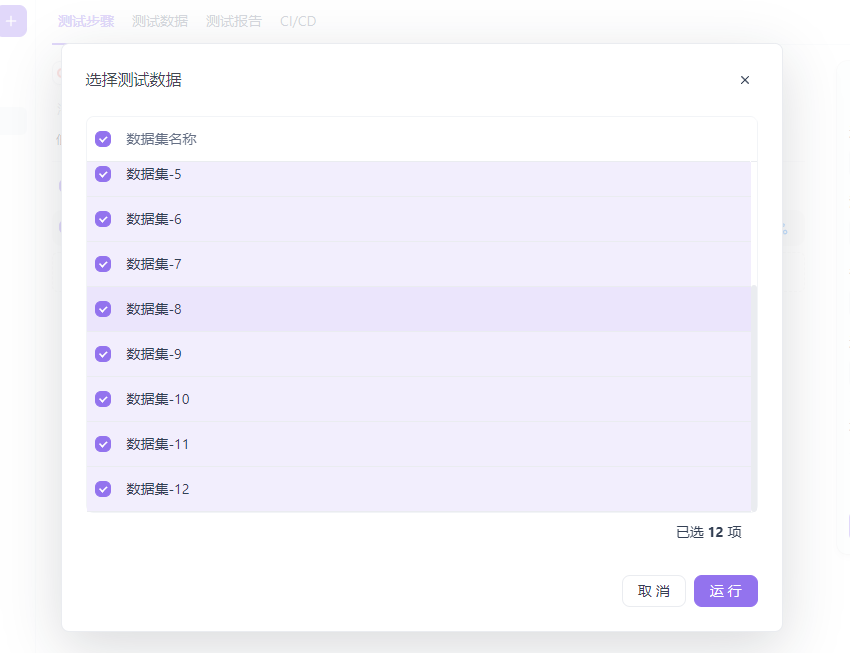Uncheck the 数据集-9 checkbox
Screen dimensions: 850x653
[103, 354]
